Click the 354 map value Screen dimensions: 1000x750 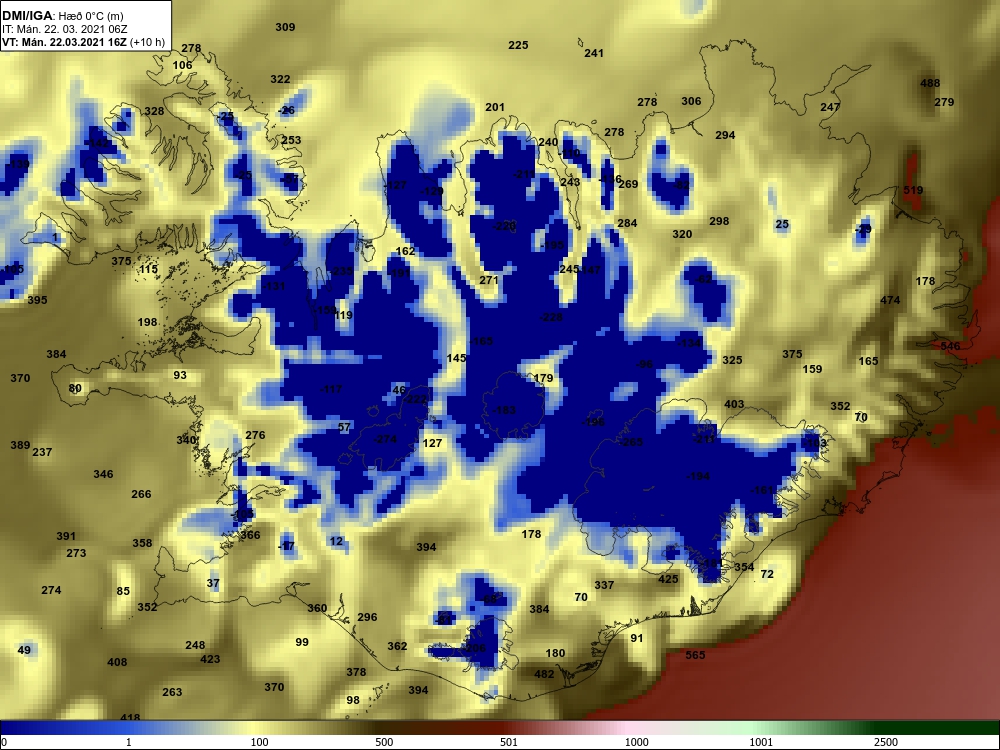(744, 567)
